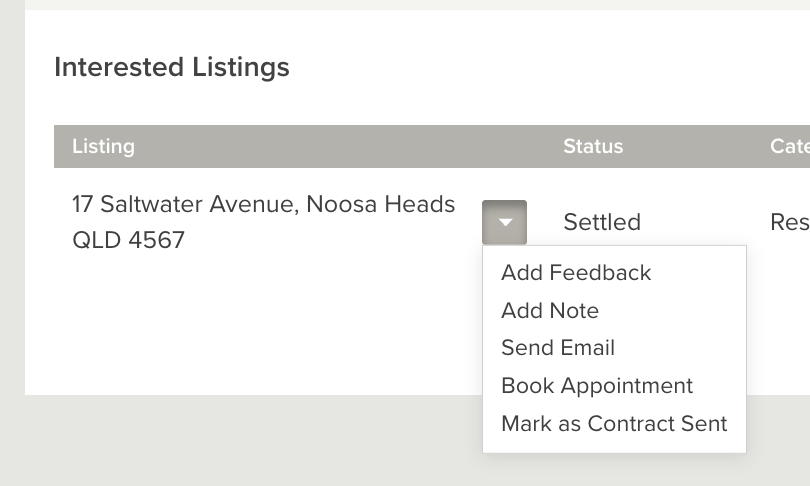
Task: Click the light strip above the Interested Listings card
Action: point(400,4)
